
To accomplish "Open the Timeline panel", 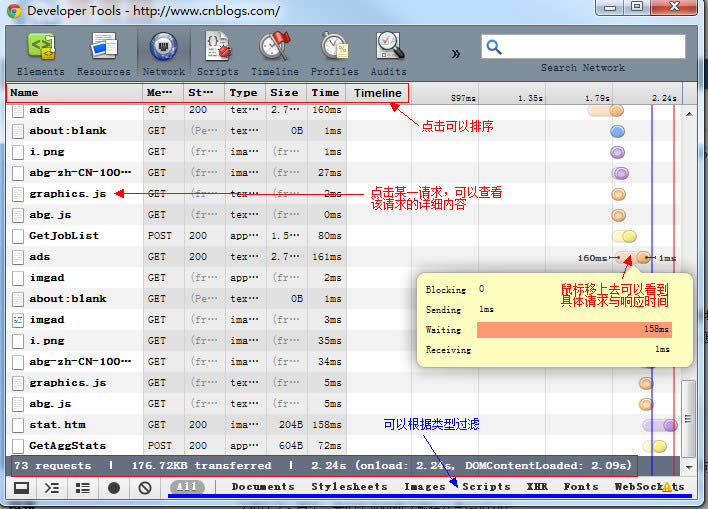I will pos(274,54).
